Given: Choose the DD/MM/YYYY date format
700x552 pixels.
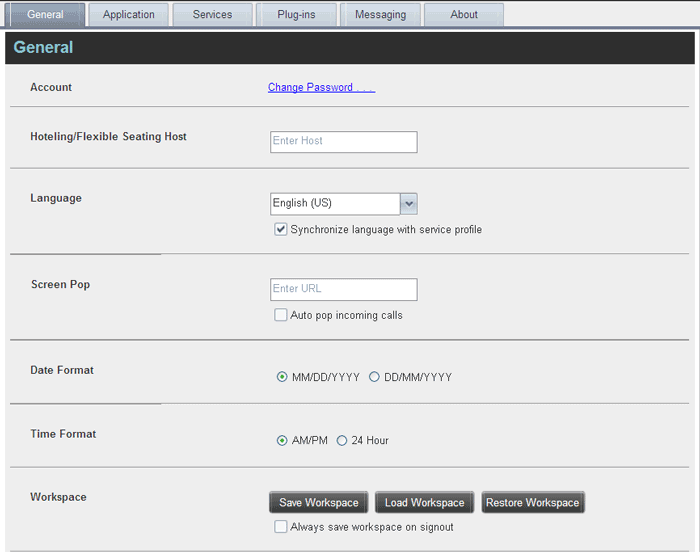Looking at the screenshot, I should pyautogui.click(x=374, y=377).
